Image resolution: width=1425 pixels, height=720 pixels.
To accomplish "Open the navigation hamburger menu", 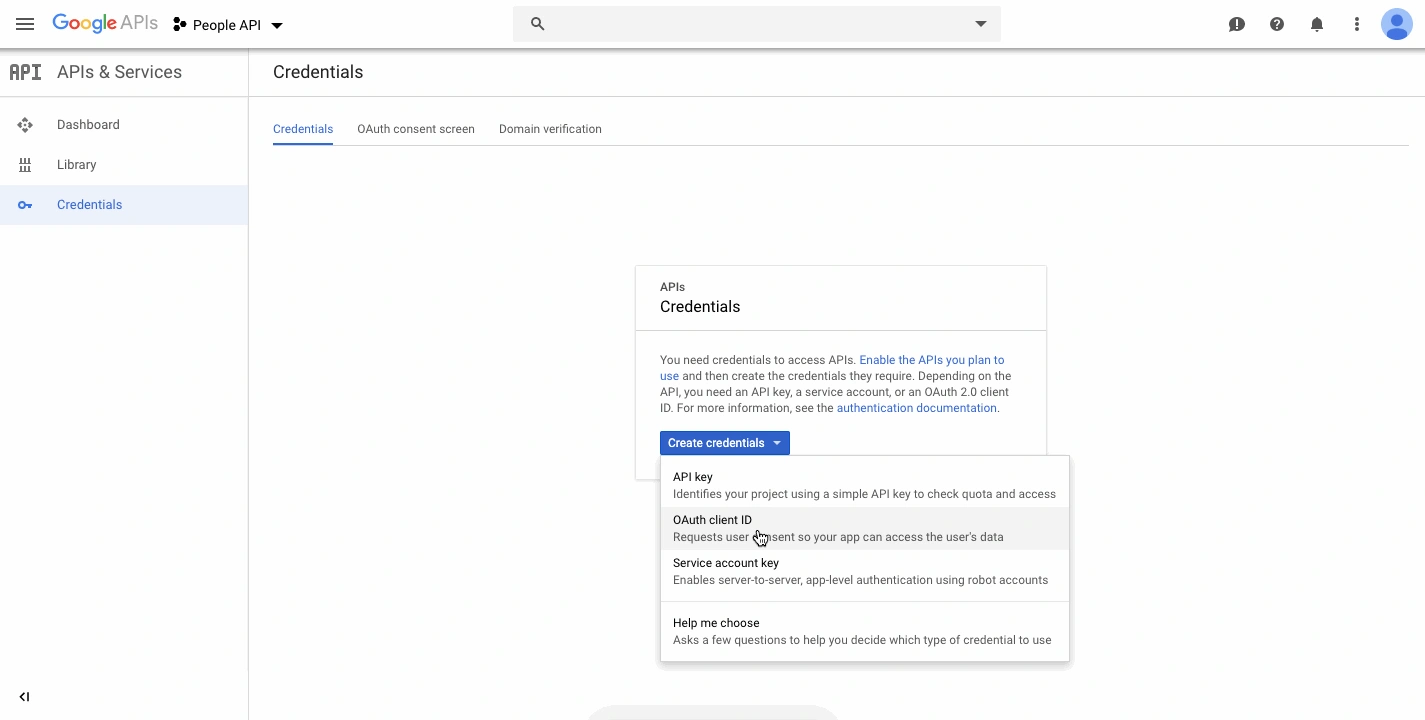I will (25, 24).
